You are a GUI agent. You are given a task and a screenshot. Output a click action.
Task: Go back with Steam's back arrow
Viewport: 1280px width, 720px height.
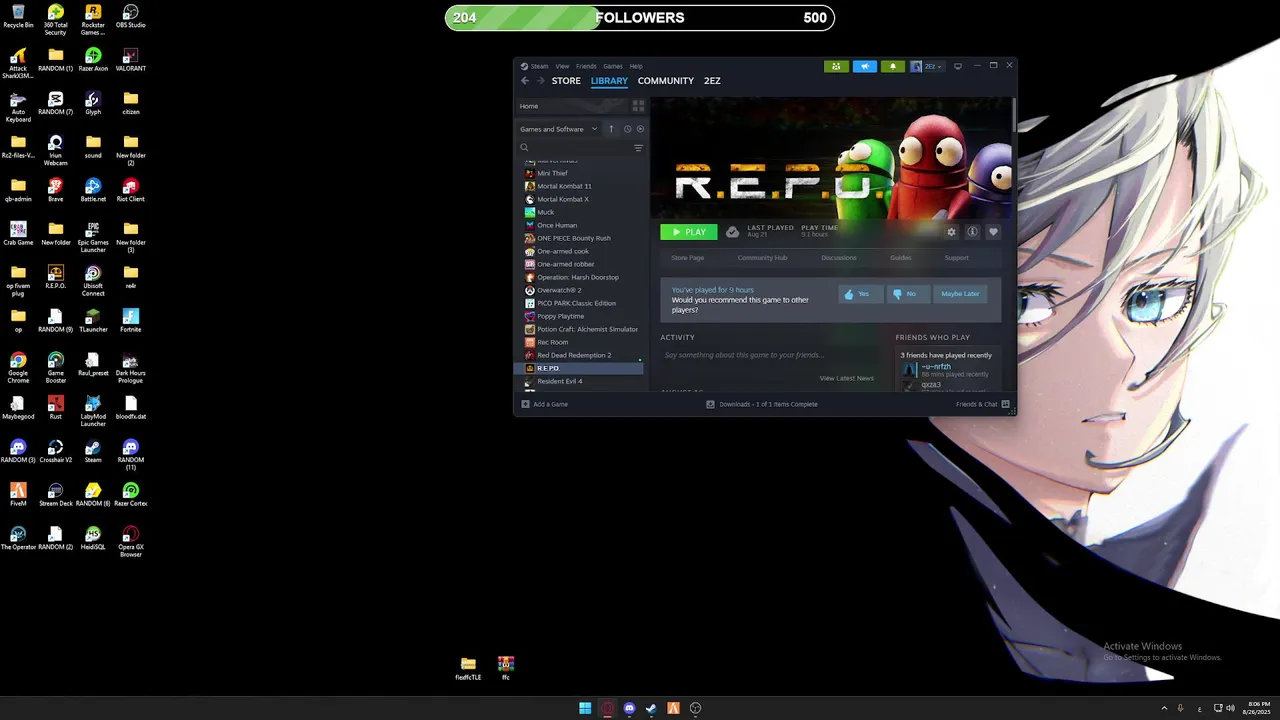tap(525, 81)
